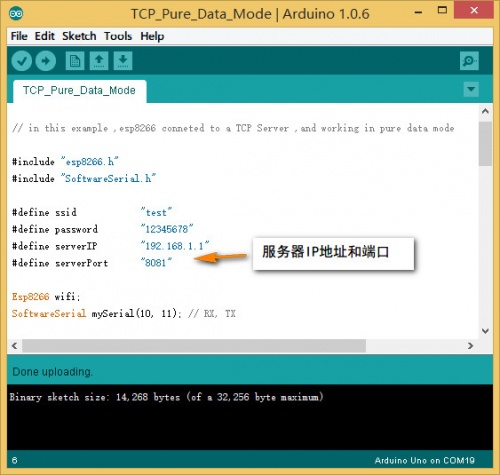Click the "// RX, TX" comment
This screenshot has width=500, height=475.
click(x=212, y=314)
